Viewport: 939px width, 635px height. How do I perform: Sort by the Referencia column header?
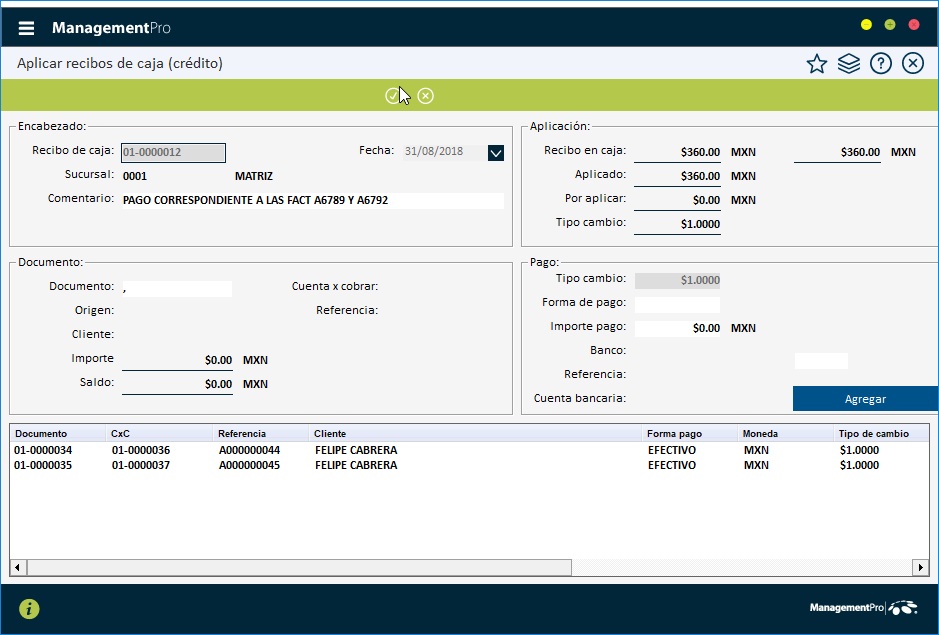click(x=261, y=434)
